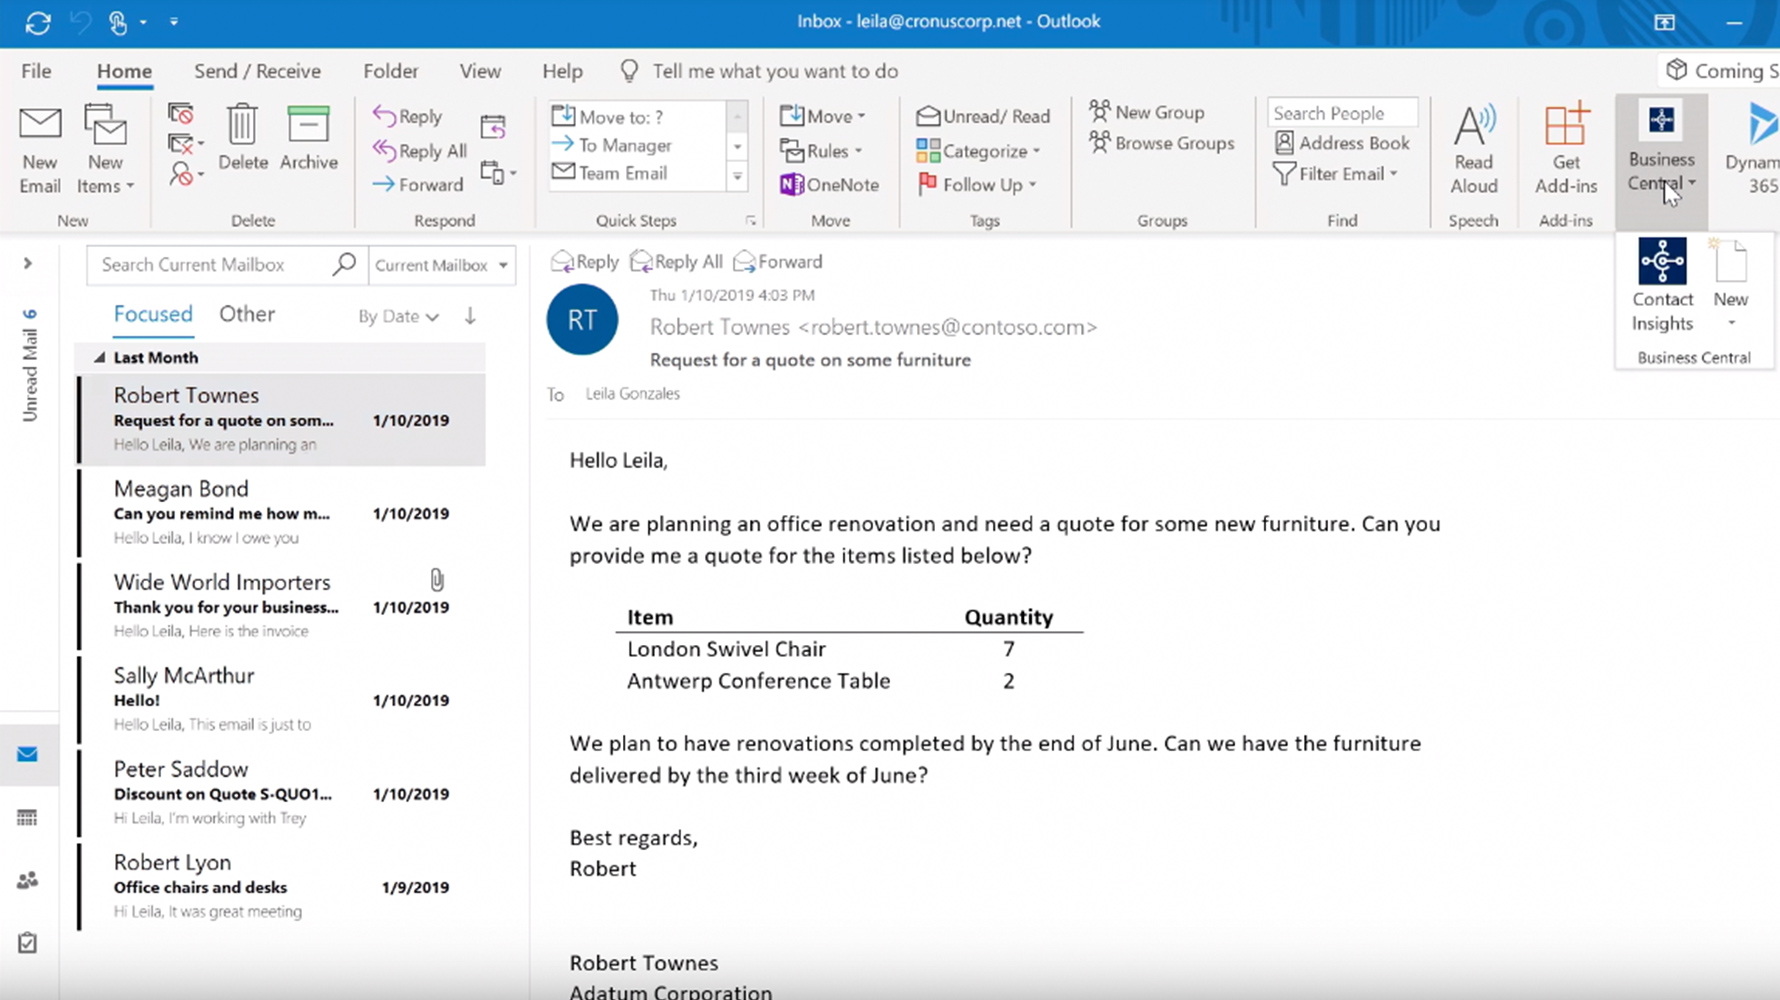Switch to the Other inbox tab

coord(247,314)
